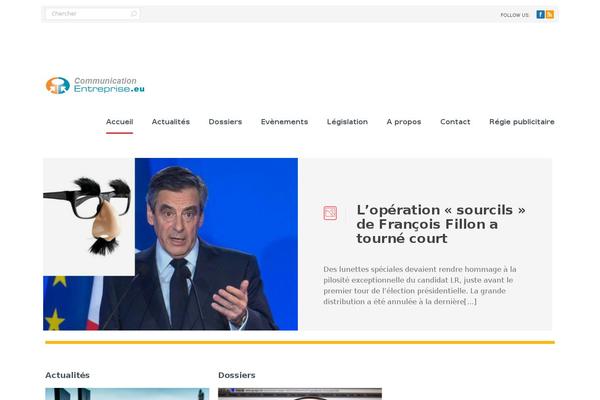Open the Facebook follow icon
This screenshot has height=400, width=600.
click(x=540, y=15)
